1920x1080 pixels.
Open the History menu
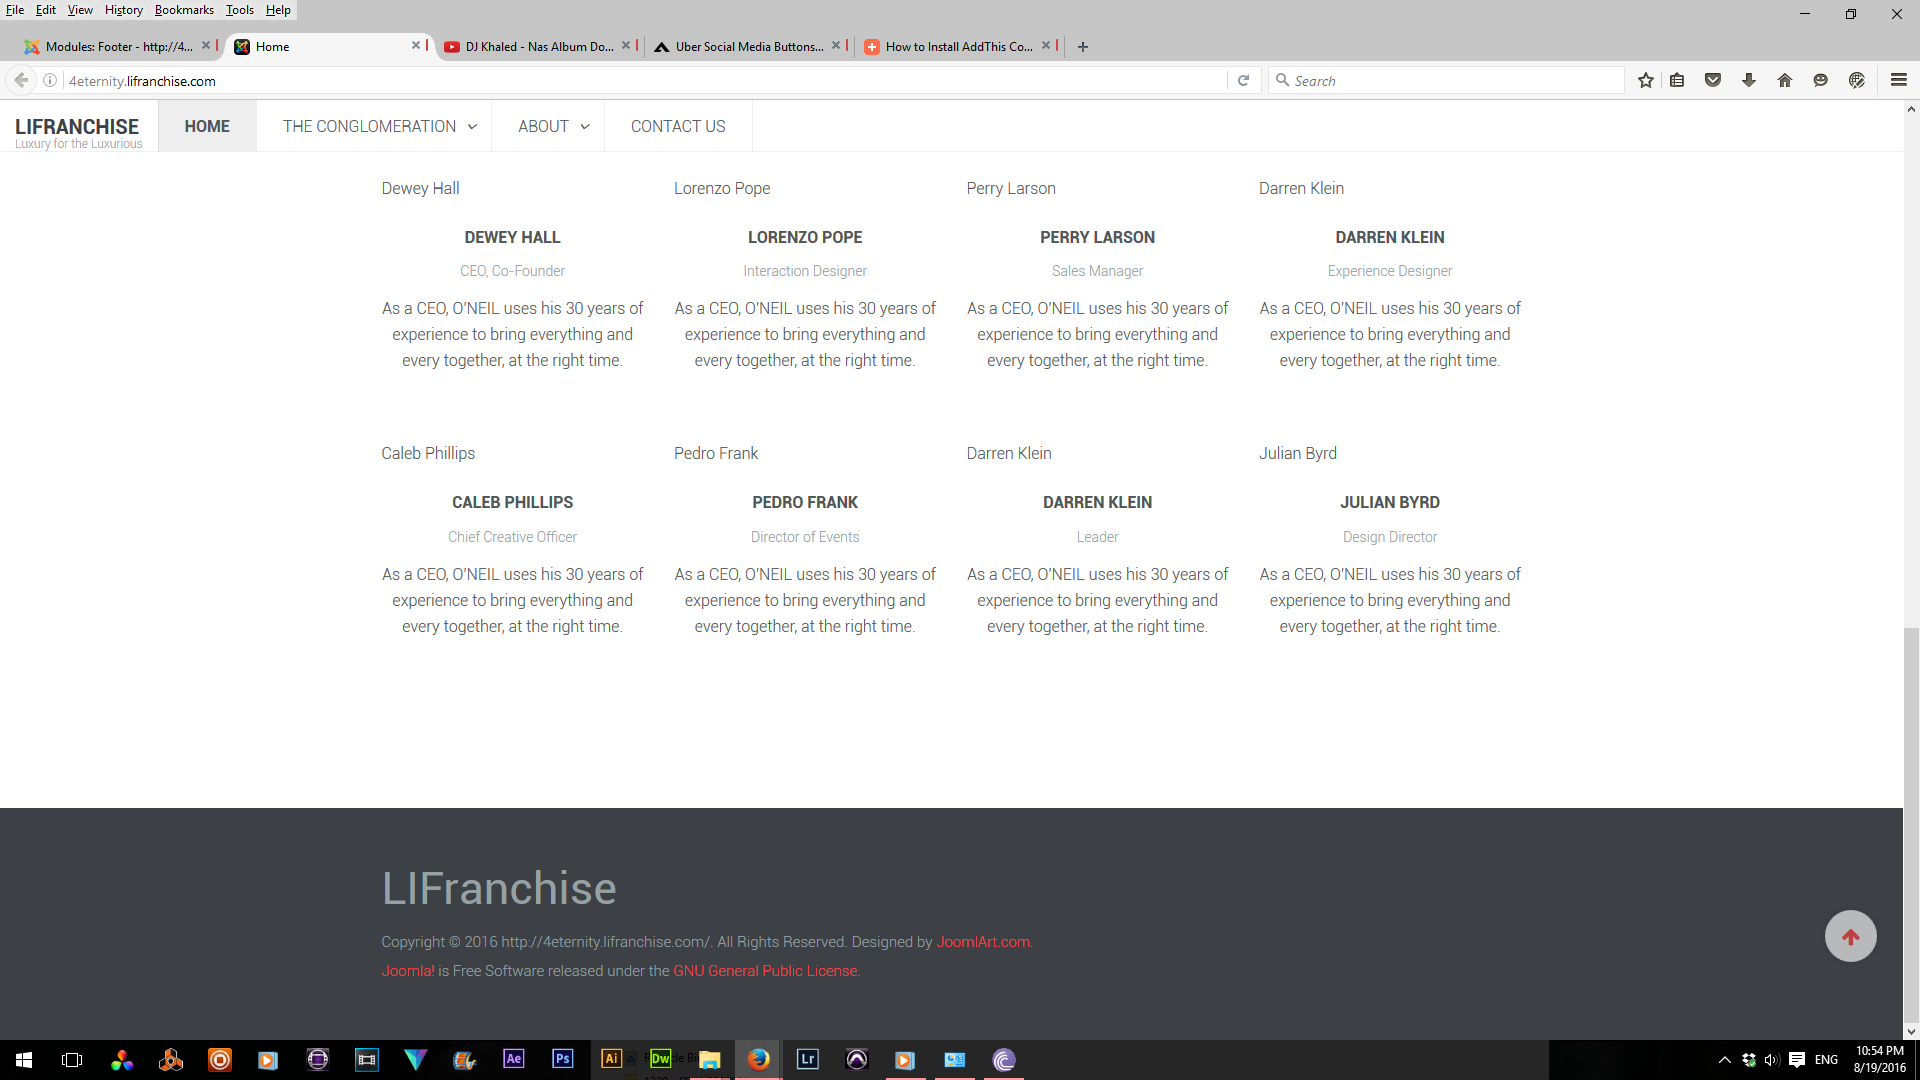(x=123, y=10)
